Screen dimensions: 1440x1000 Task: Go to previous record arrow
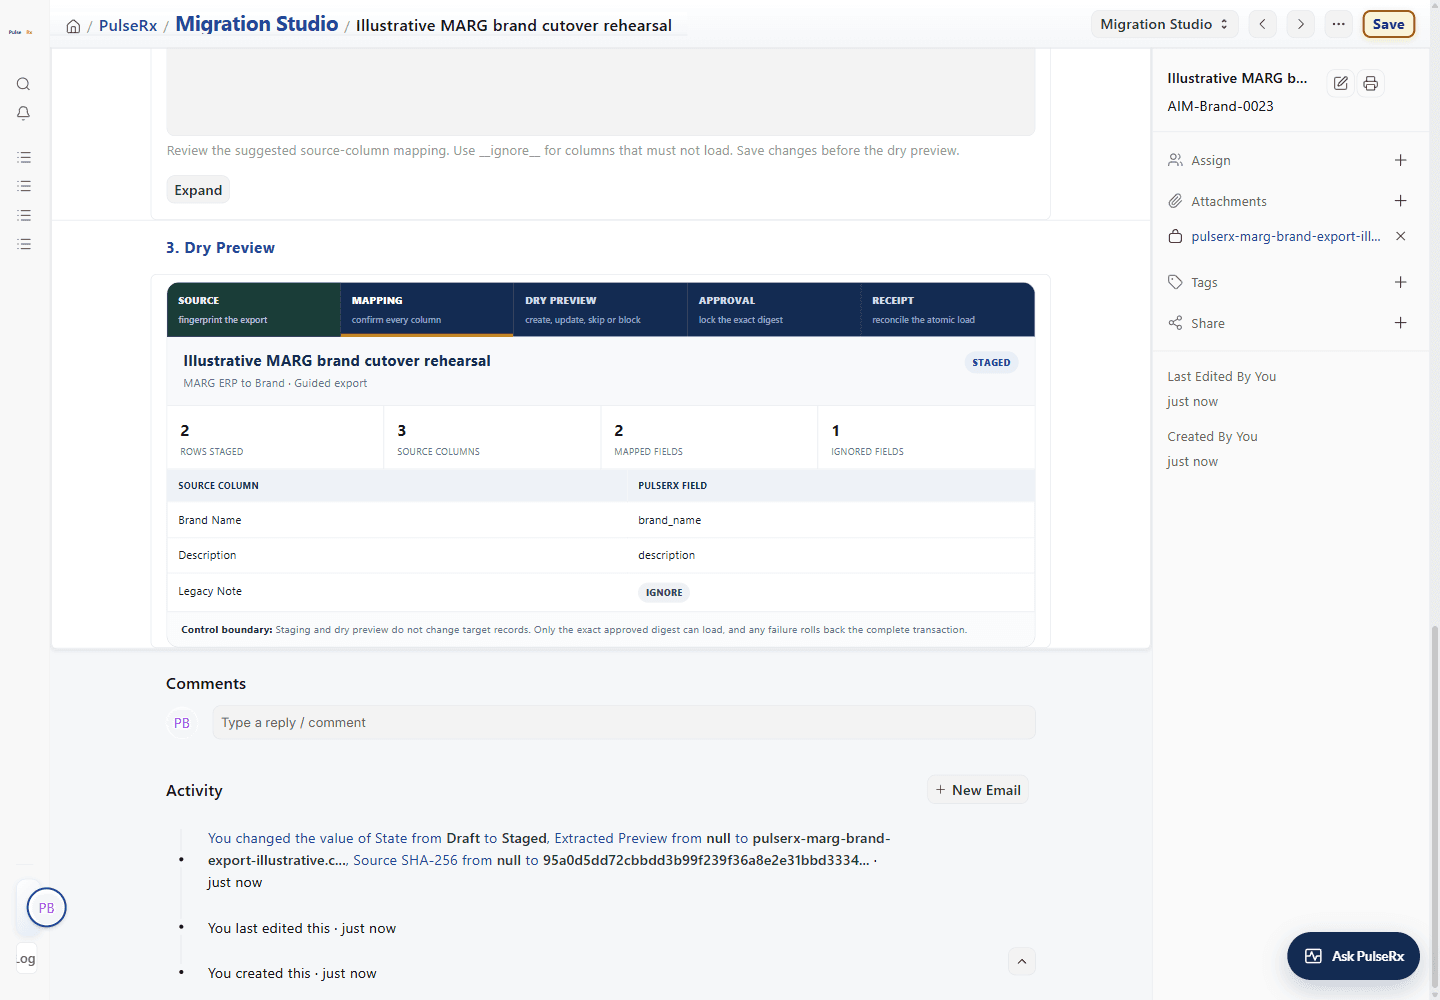point(1263,24)
